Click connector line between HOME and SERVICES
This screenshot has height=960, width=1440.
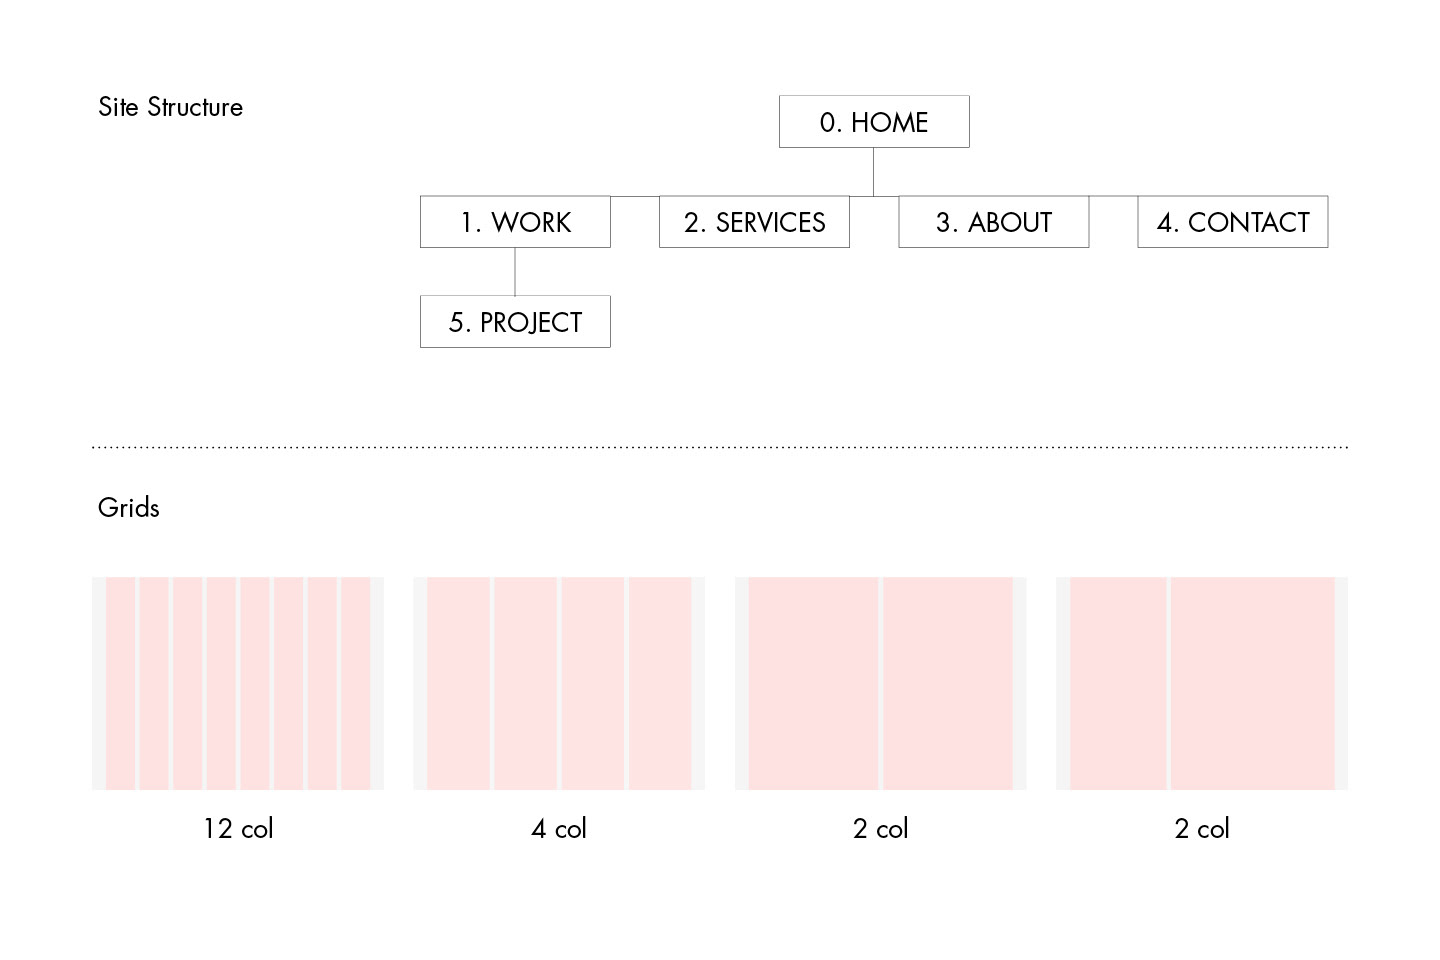(x=874, y=172)
